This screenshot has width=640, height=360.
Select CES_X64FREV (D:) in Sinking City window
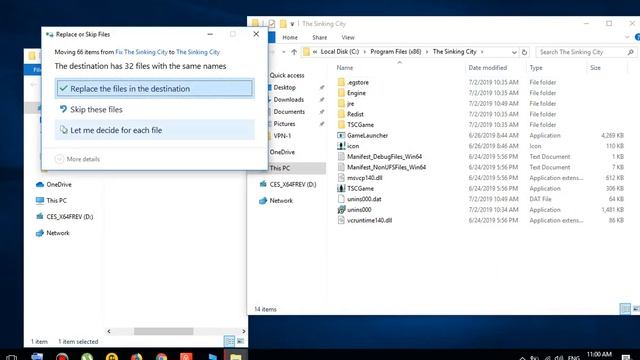[293, 184]
